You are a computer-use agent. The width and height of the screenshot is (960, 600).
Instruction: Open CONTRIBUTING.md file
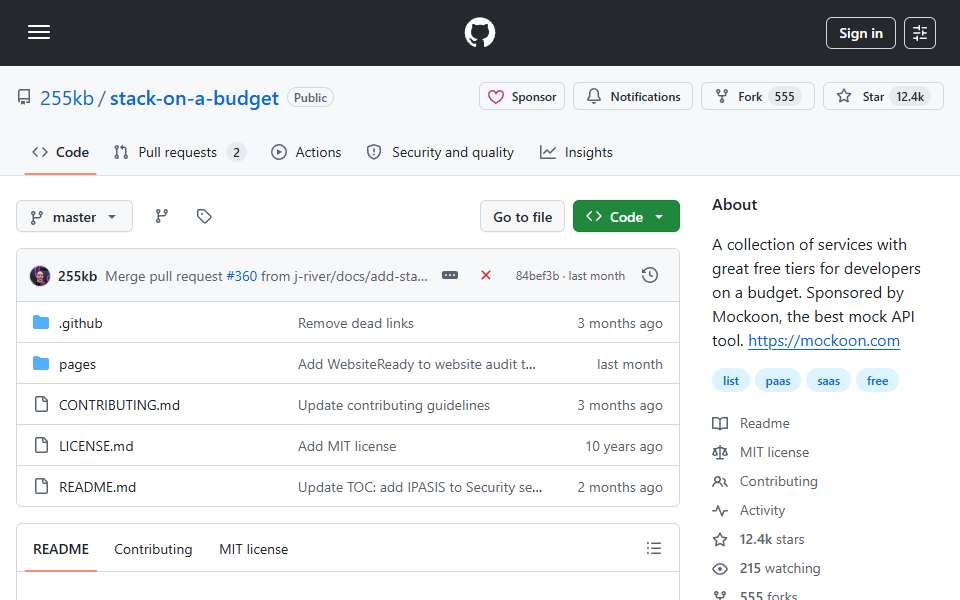pos(119,405)
